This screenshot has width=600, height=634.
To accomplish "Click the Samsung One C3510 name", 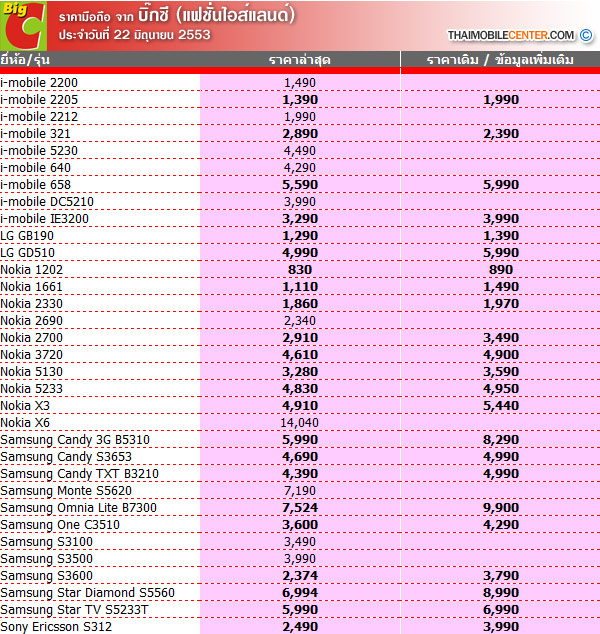I will (60, 525).
